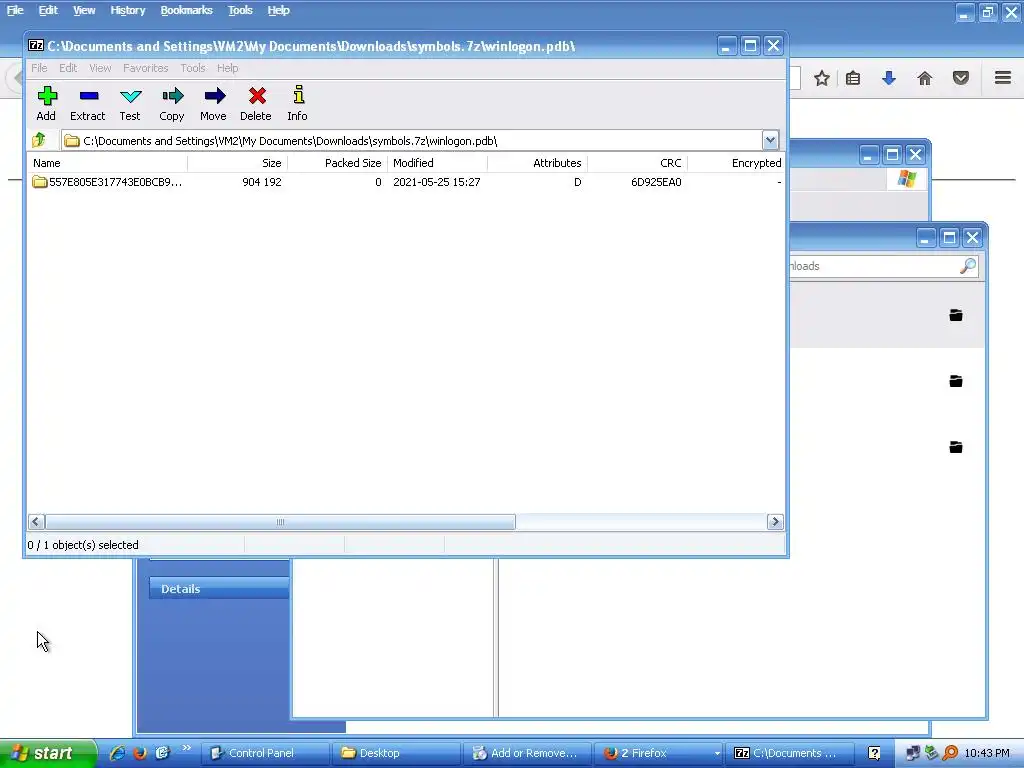Open Firefox bookmarks list icon
Viewport: 1024px width, 768px height.
(853, 78)
